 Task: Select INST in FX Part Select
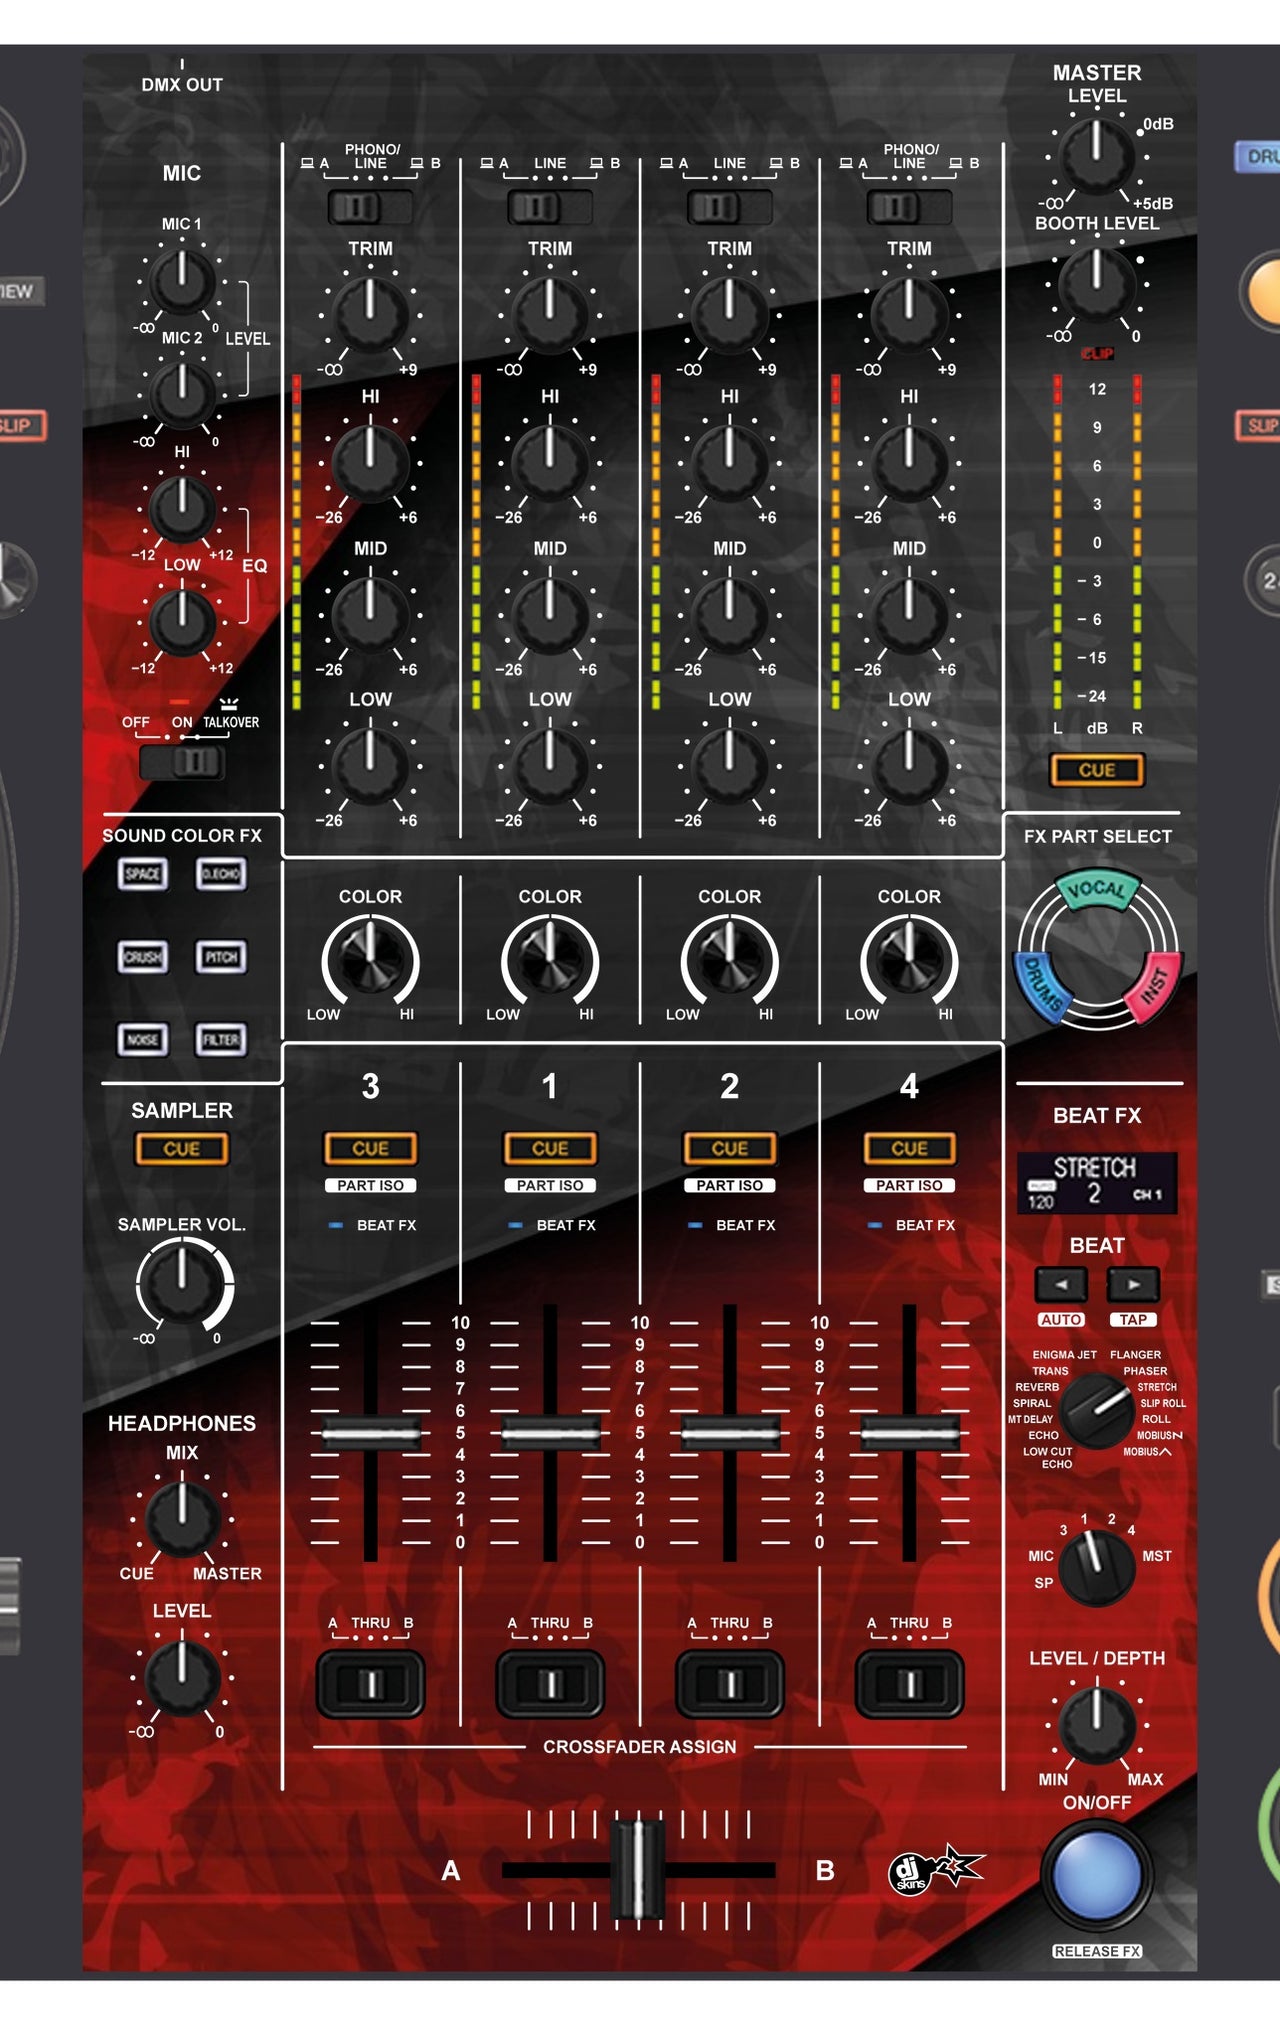point(1154,987)
